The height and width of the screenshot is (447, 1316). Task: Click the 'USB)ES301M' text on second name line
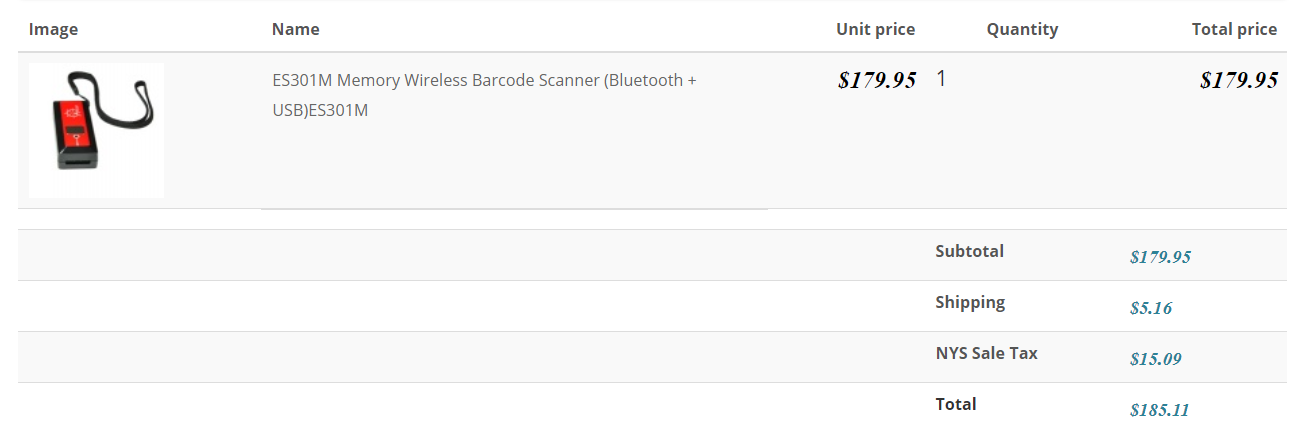320,110
